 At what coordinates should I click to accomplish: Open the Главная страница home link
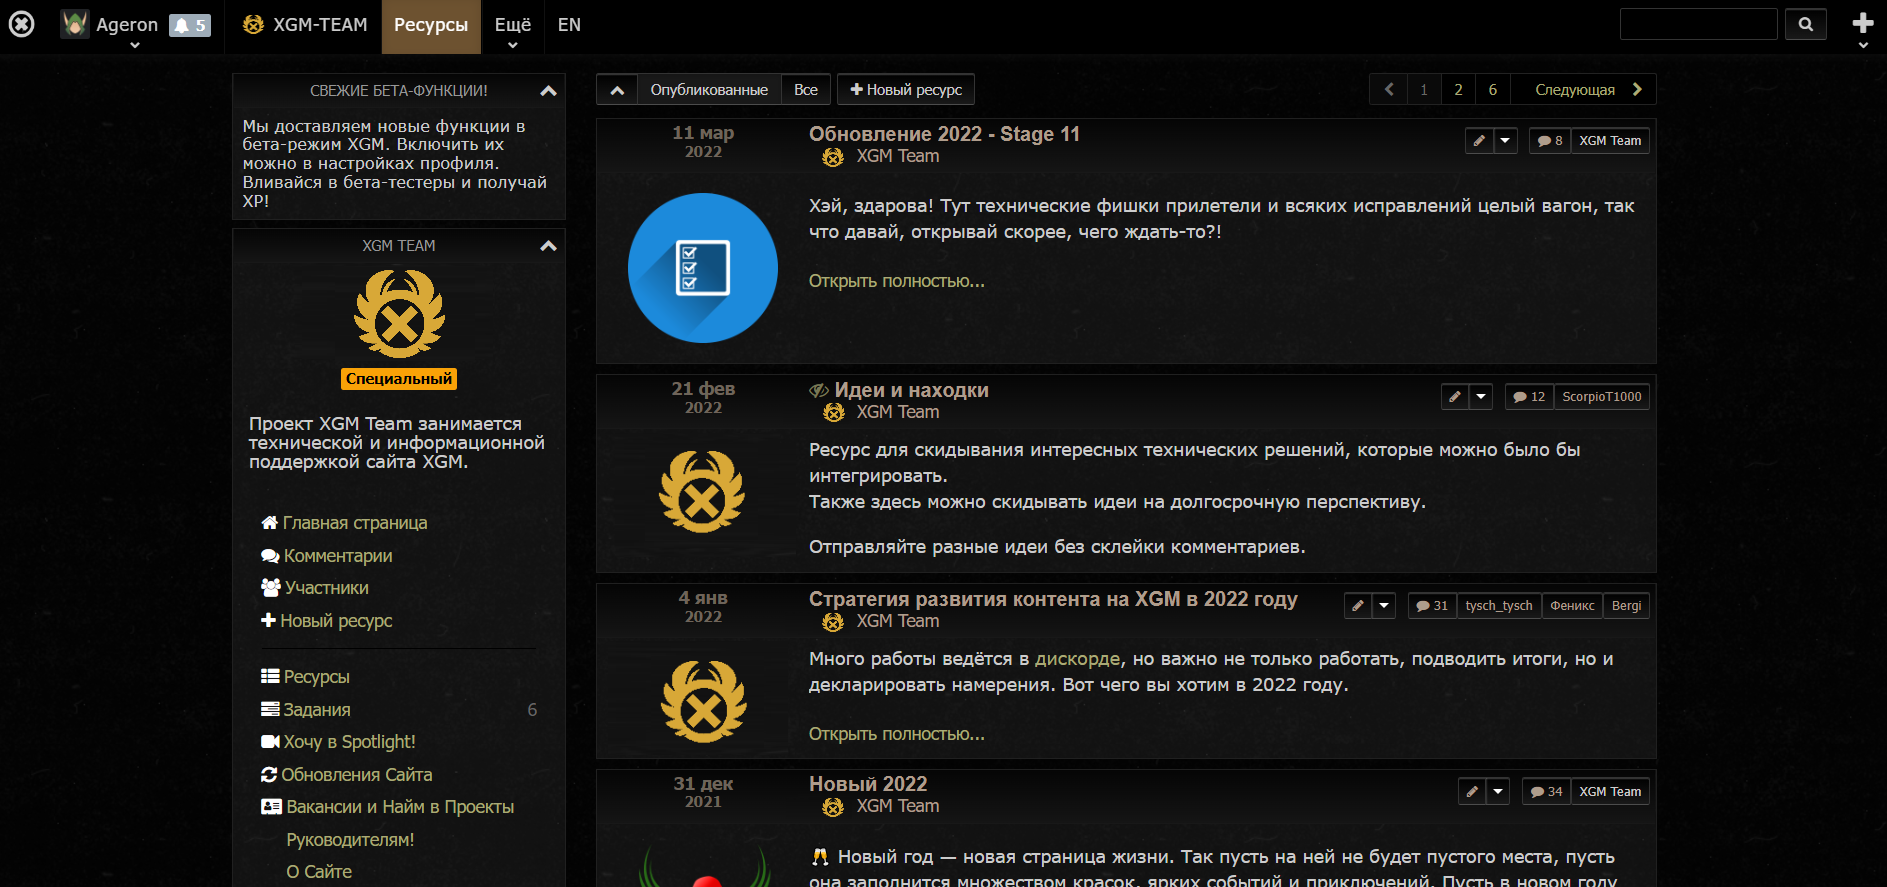(344, 523)
